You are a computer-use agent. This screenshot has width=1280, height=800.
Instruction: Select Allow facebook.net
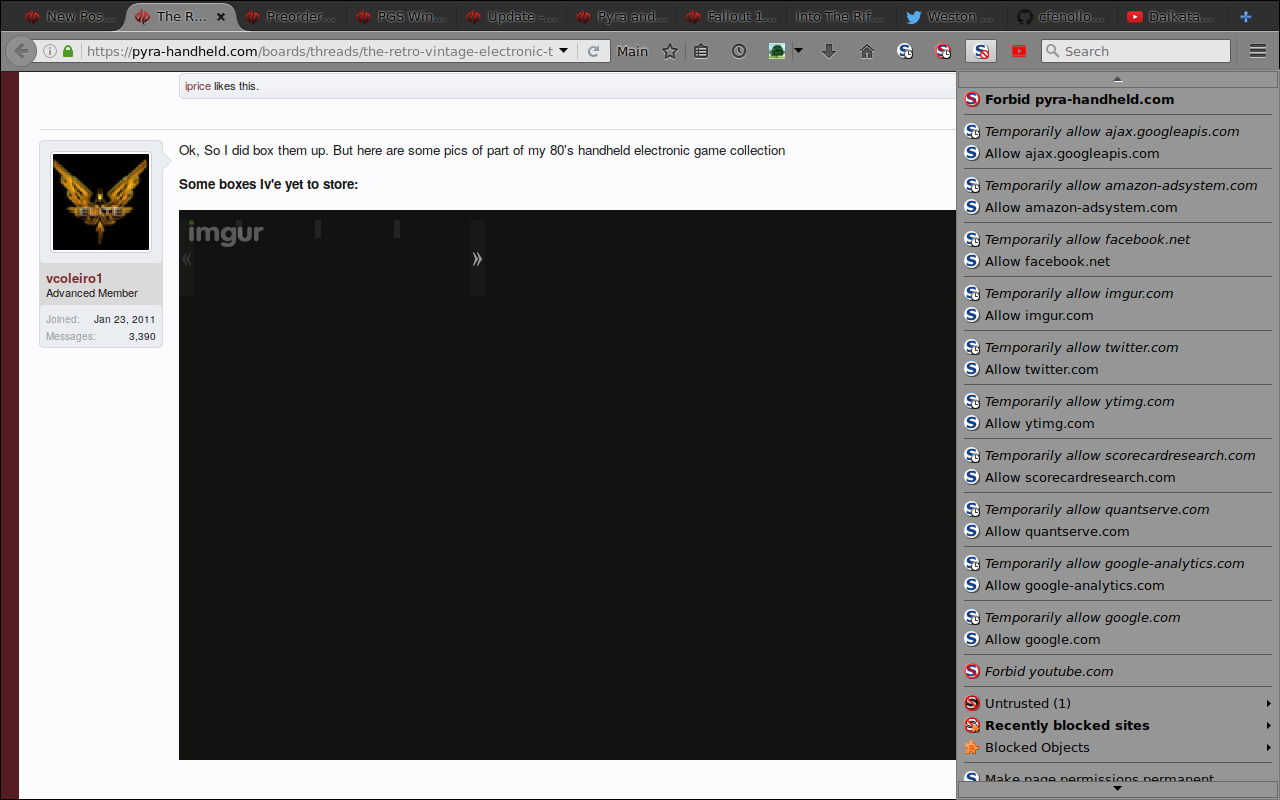(1047, 261)
